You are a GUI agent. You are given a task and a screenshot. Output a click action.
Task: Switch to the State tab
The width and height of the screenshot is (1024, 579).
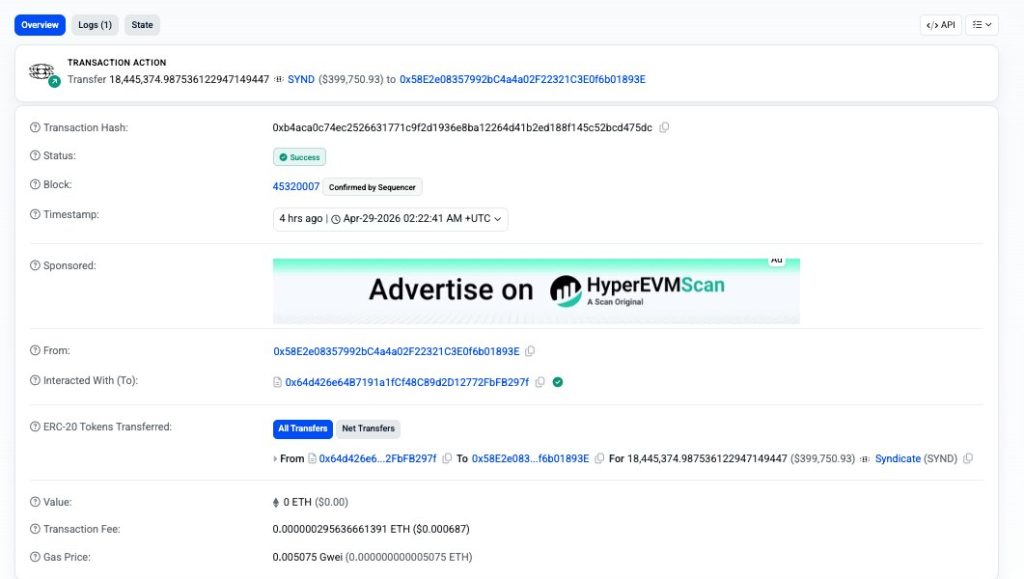pos(142,24)
